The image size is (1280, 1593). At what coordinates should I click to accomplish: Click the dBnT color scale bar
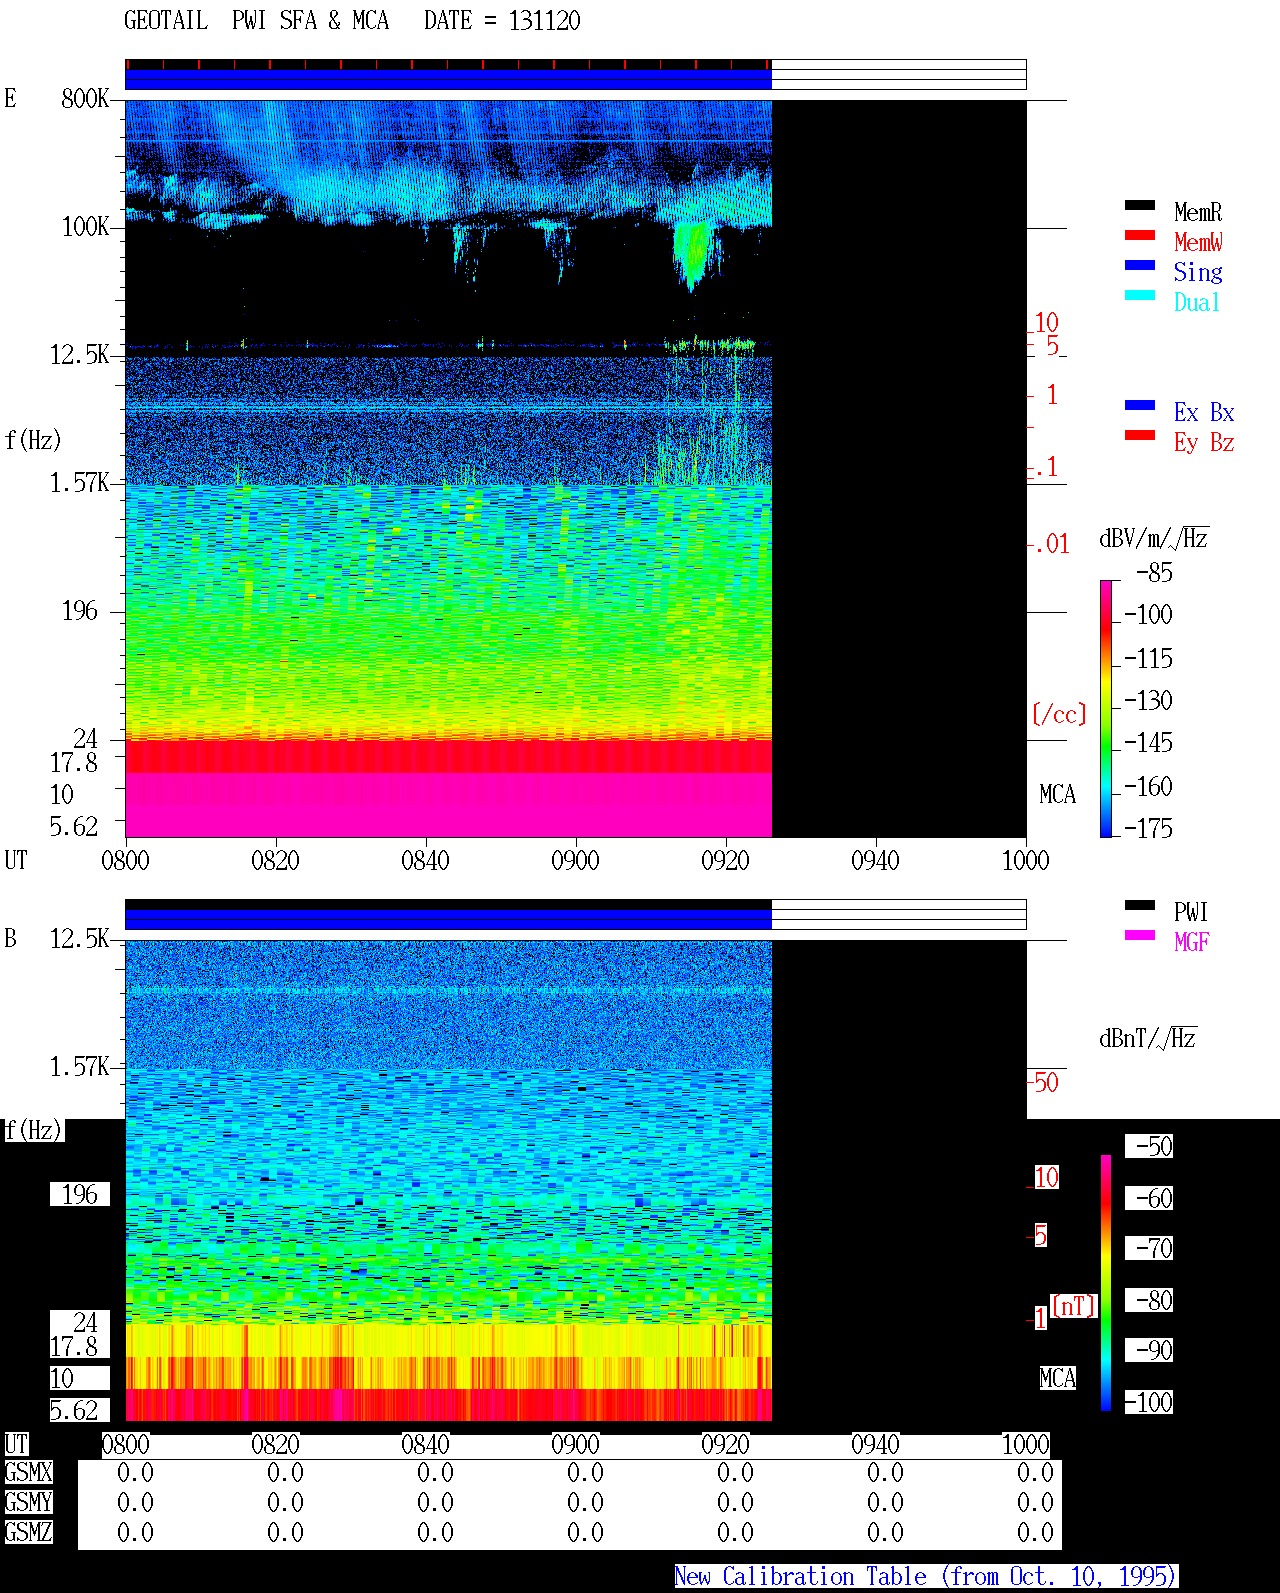tap(1106, 1283)
